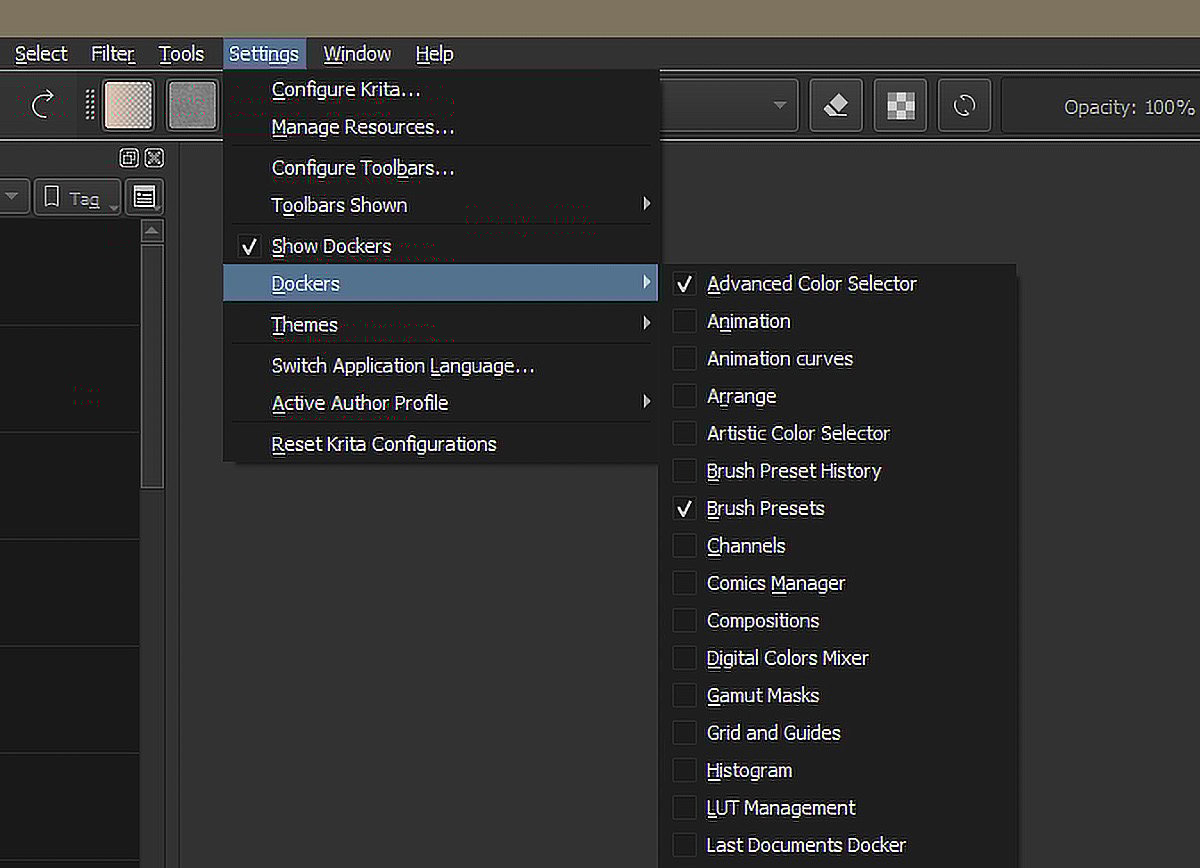The width and height of the screenshot is (1200, 868).
Task: Click the preset list scrollbar handle
Action: coord(152,366)
